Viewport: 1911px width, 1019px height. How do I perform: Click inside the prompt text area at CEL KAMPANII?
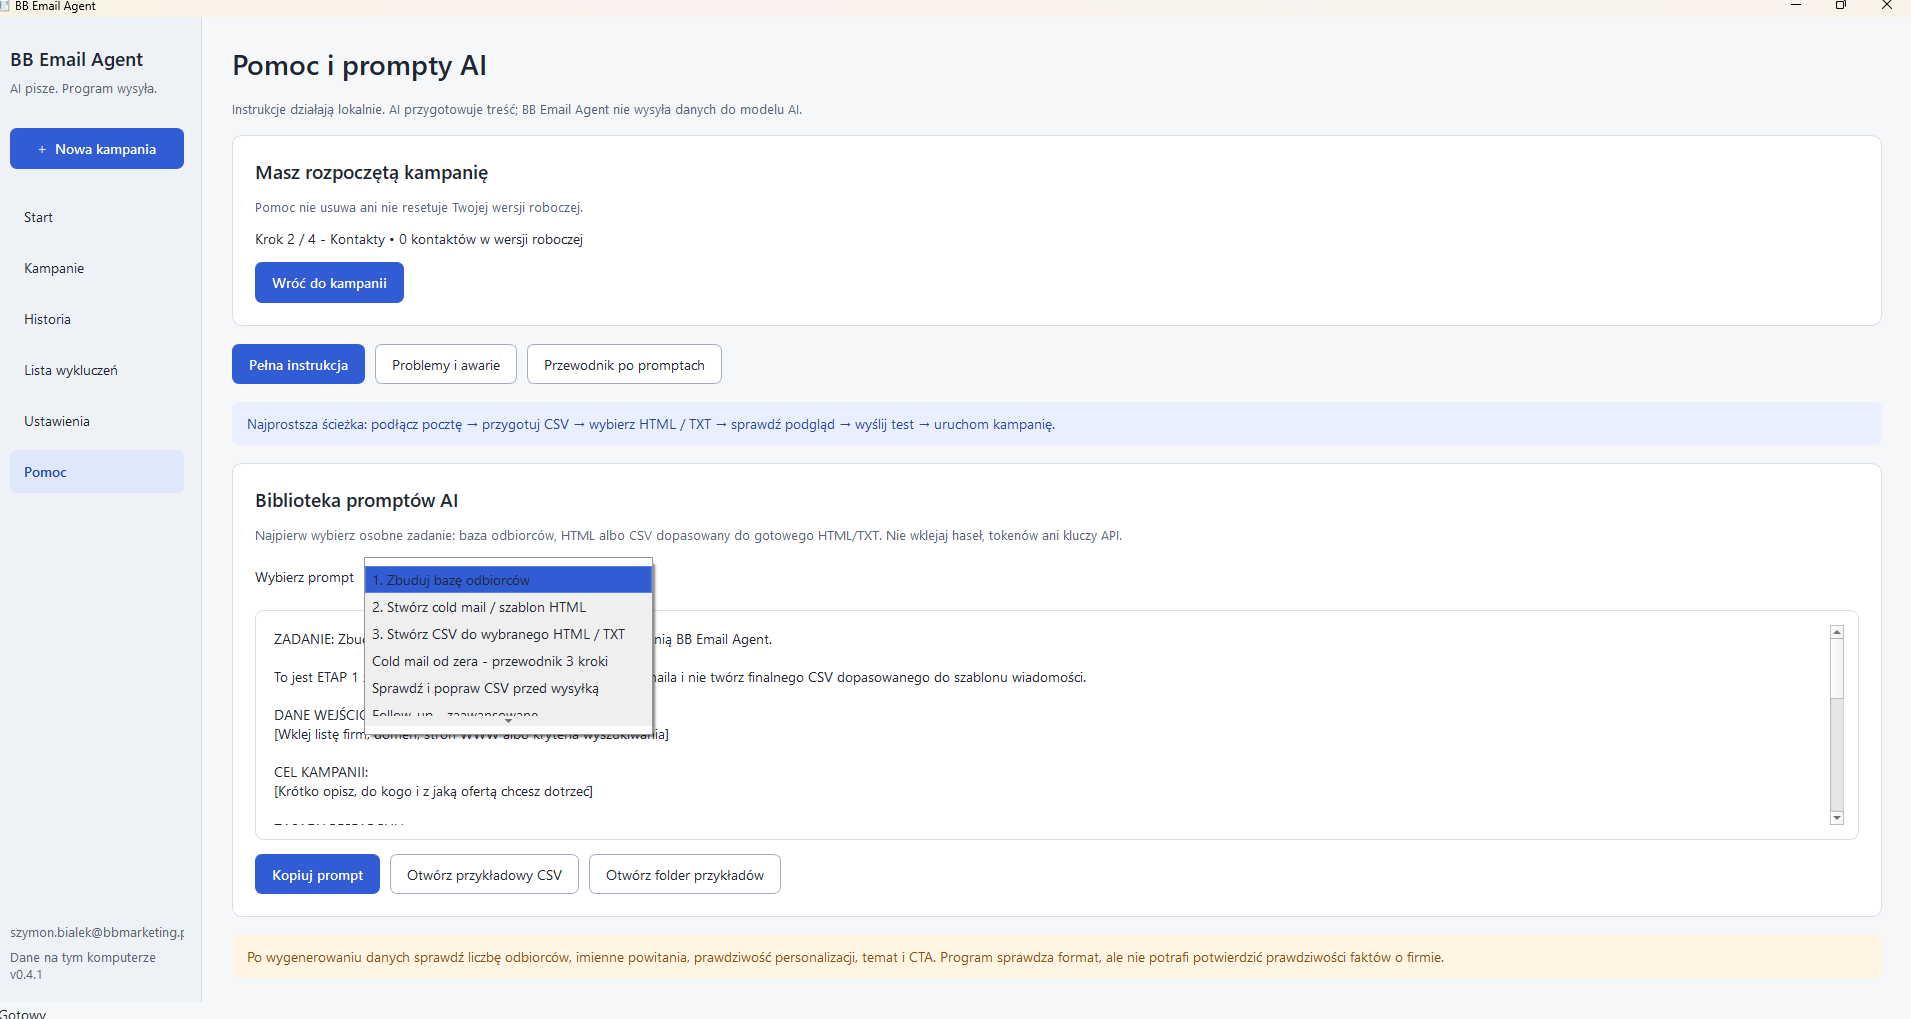(x=321, y=772)
